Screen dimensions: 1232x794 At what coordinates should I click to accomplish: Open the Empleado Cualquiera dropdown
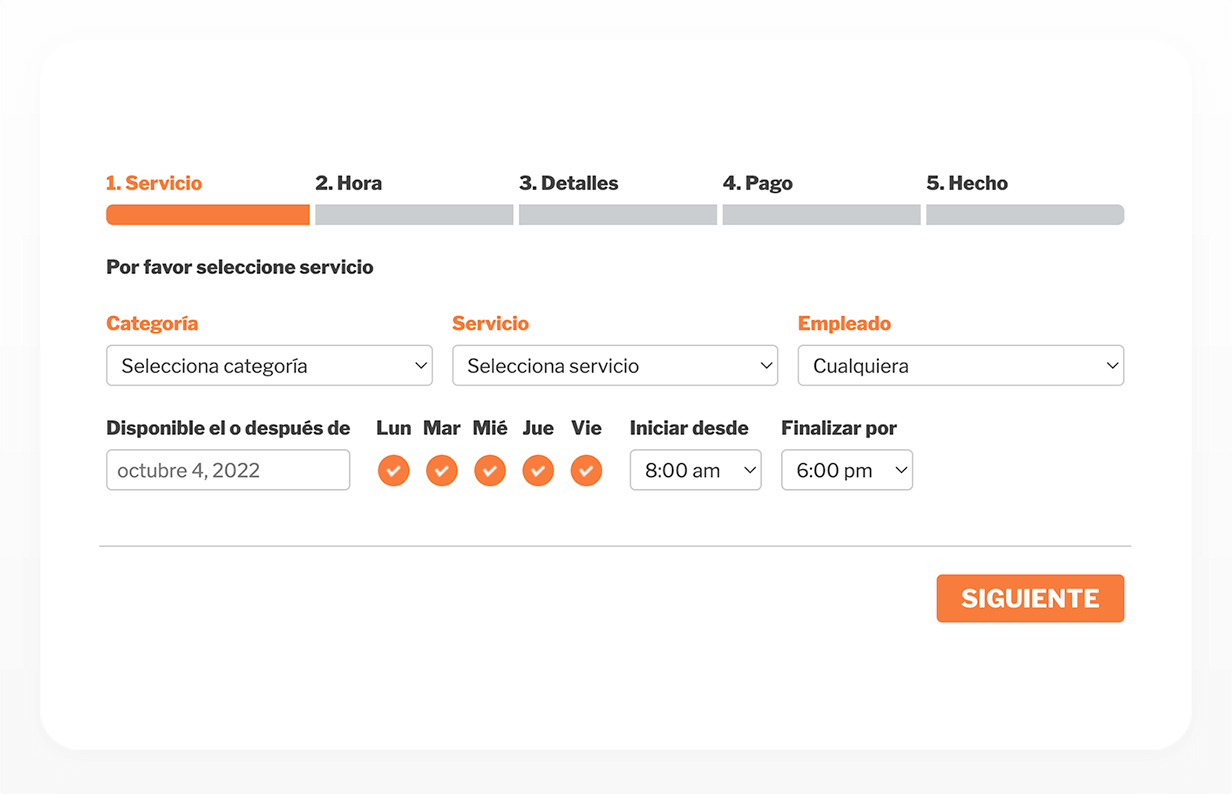click(x=961, y=366)
